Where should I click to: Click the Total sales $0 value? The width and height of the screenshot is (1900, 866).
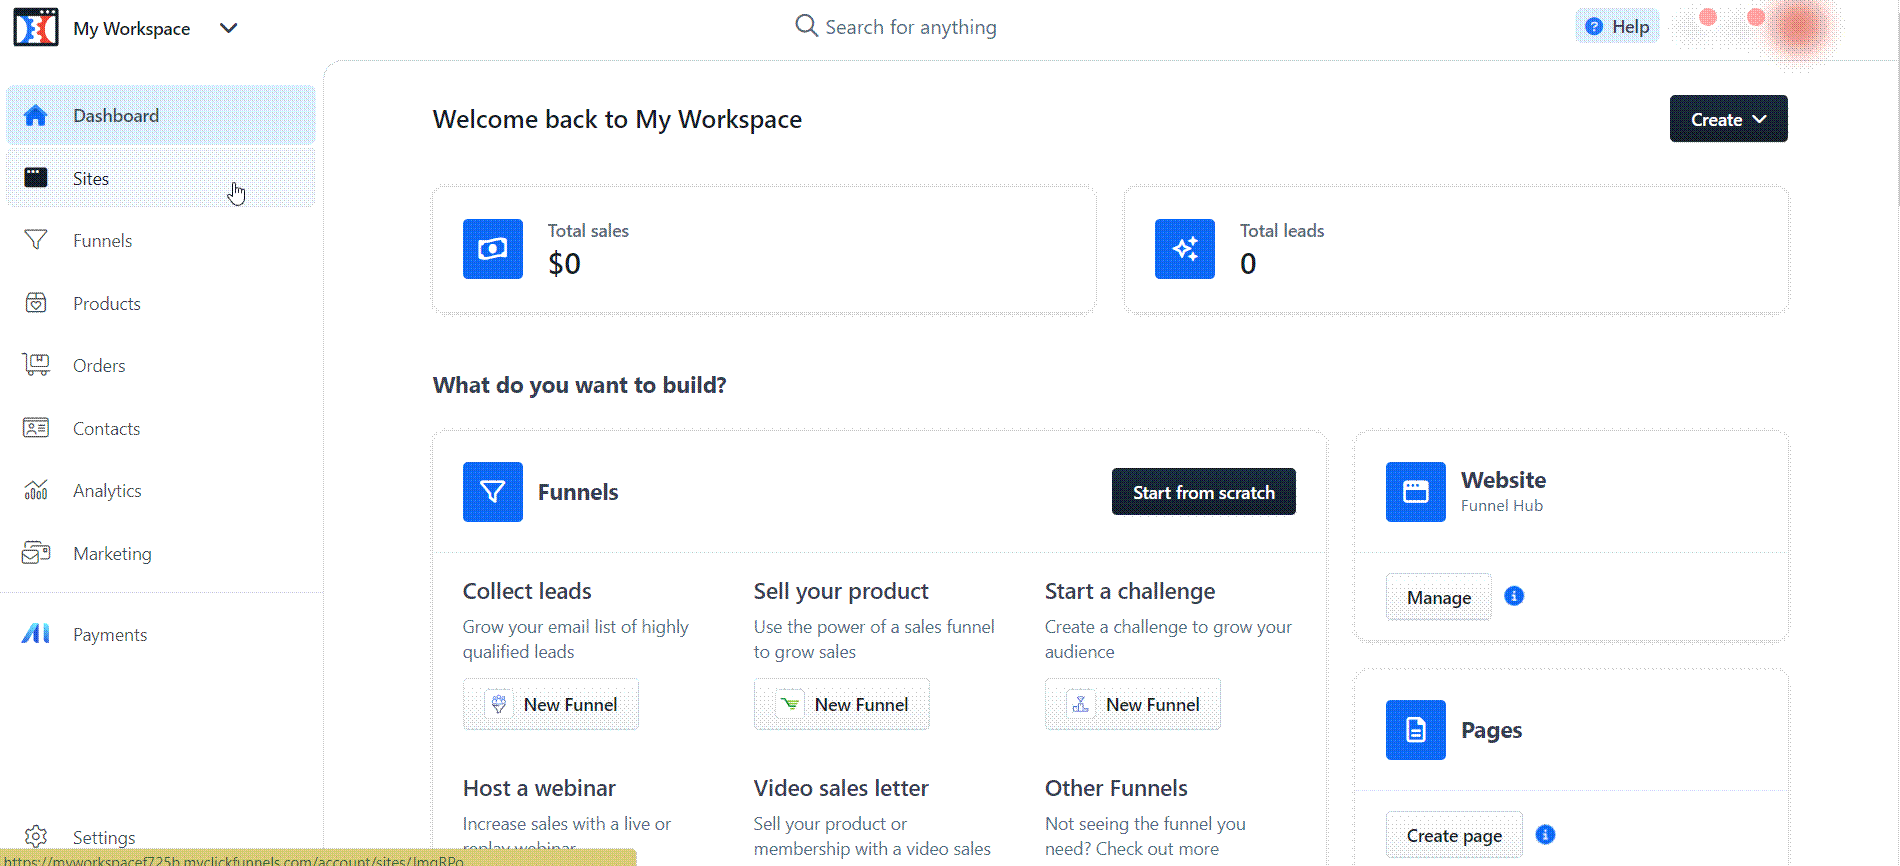click(564, 264)
